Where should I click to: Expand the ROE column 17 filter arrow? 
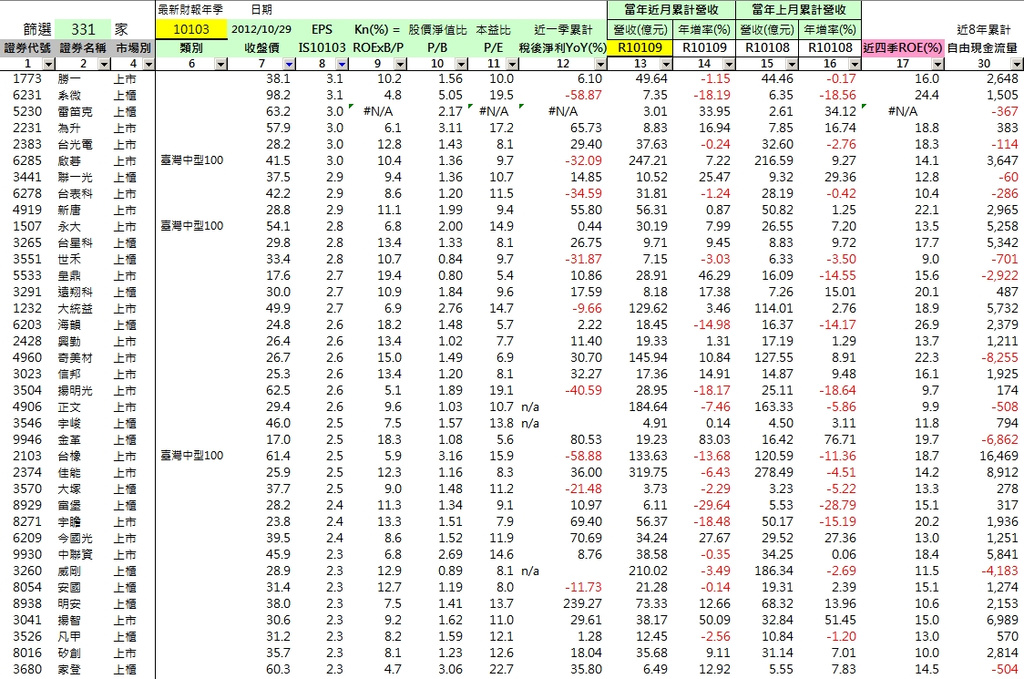(938, 64)
